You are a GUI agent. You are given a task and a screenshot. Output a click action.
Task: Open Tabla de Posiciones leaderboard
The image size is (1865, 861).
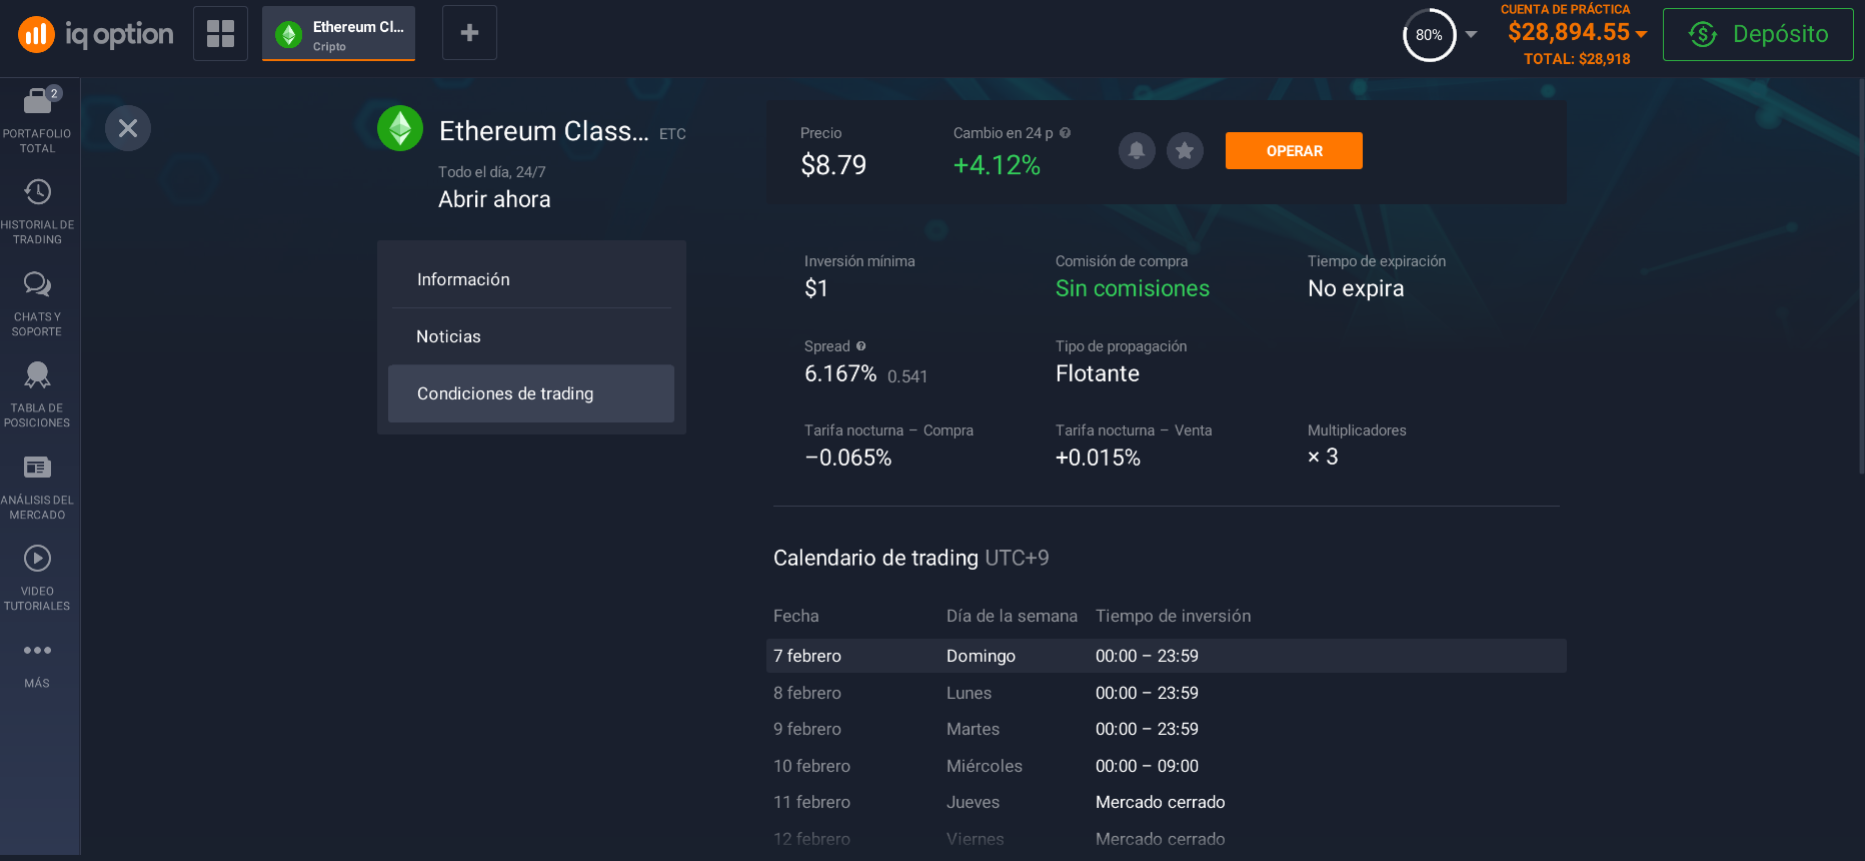[37, 394]
